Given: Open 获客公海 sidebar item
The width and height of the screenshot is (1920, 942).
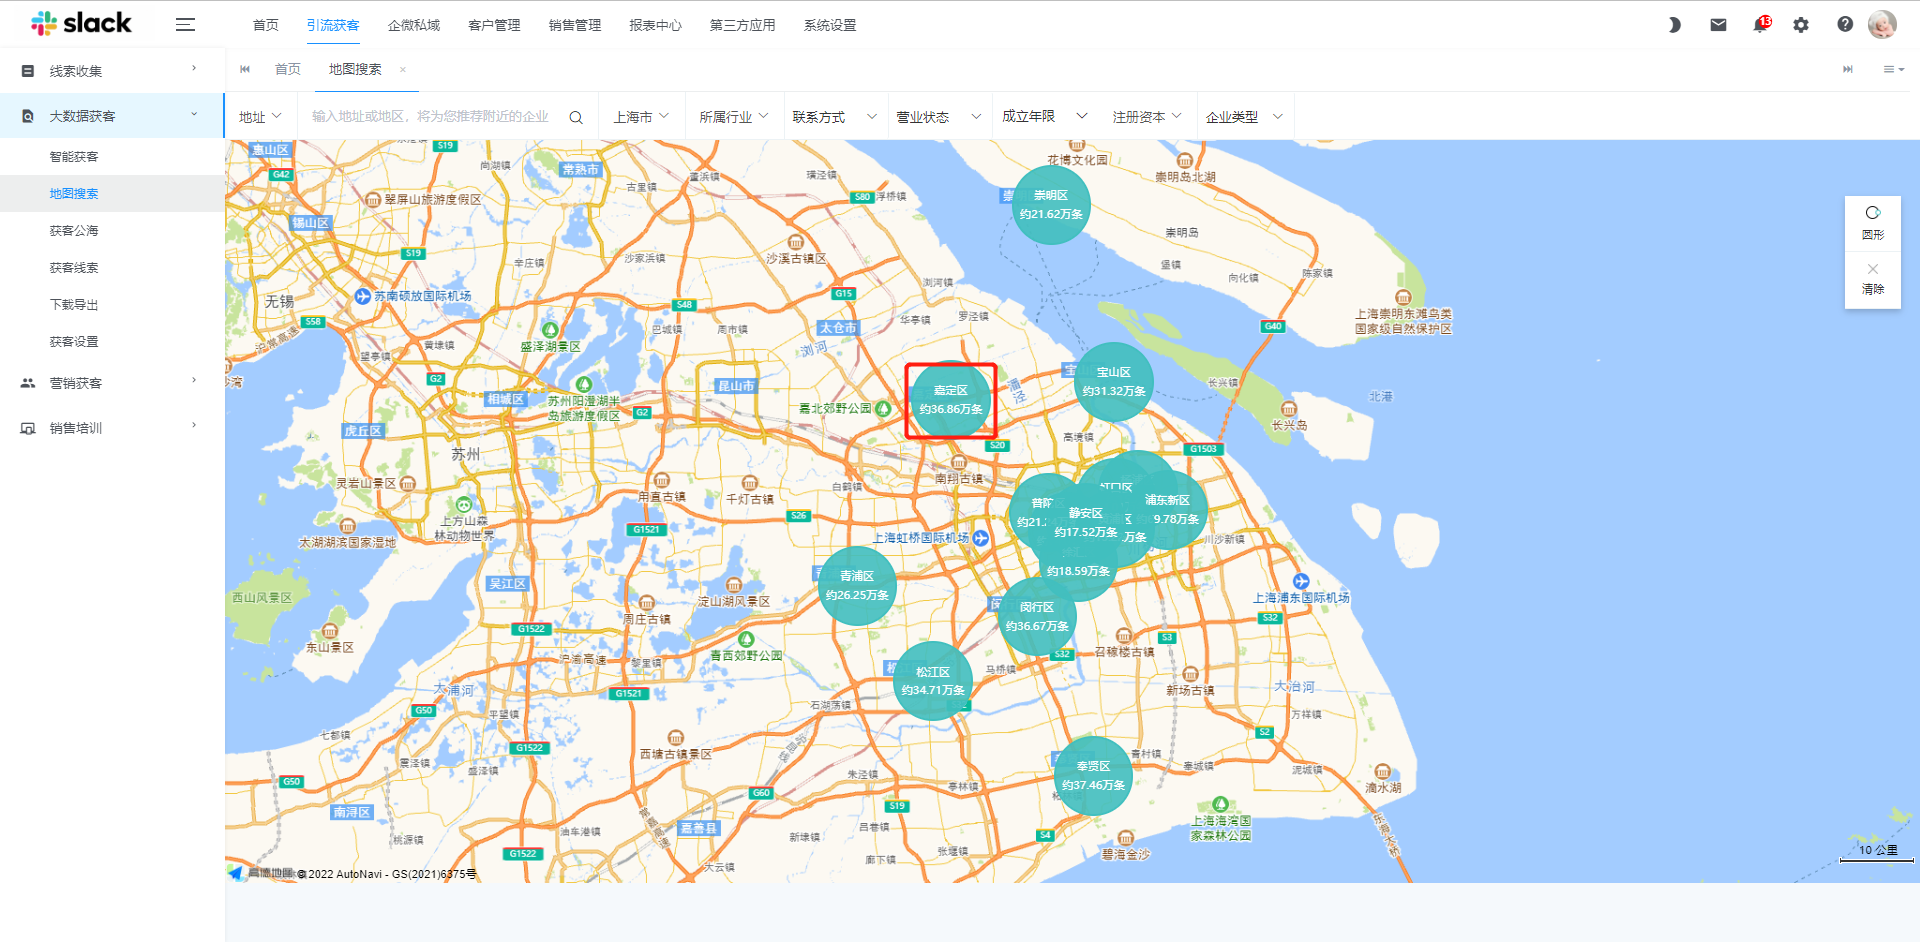Looking at the screenshot, I should [74, 231].
